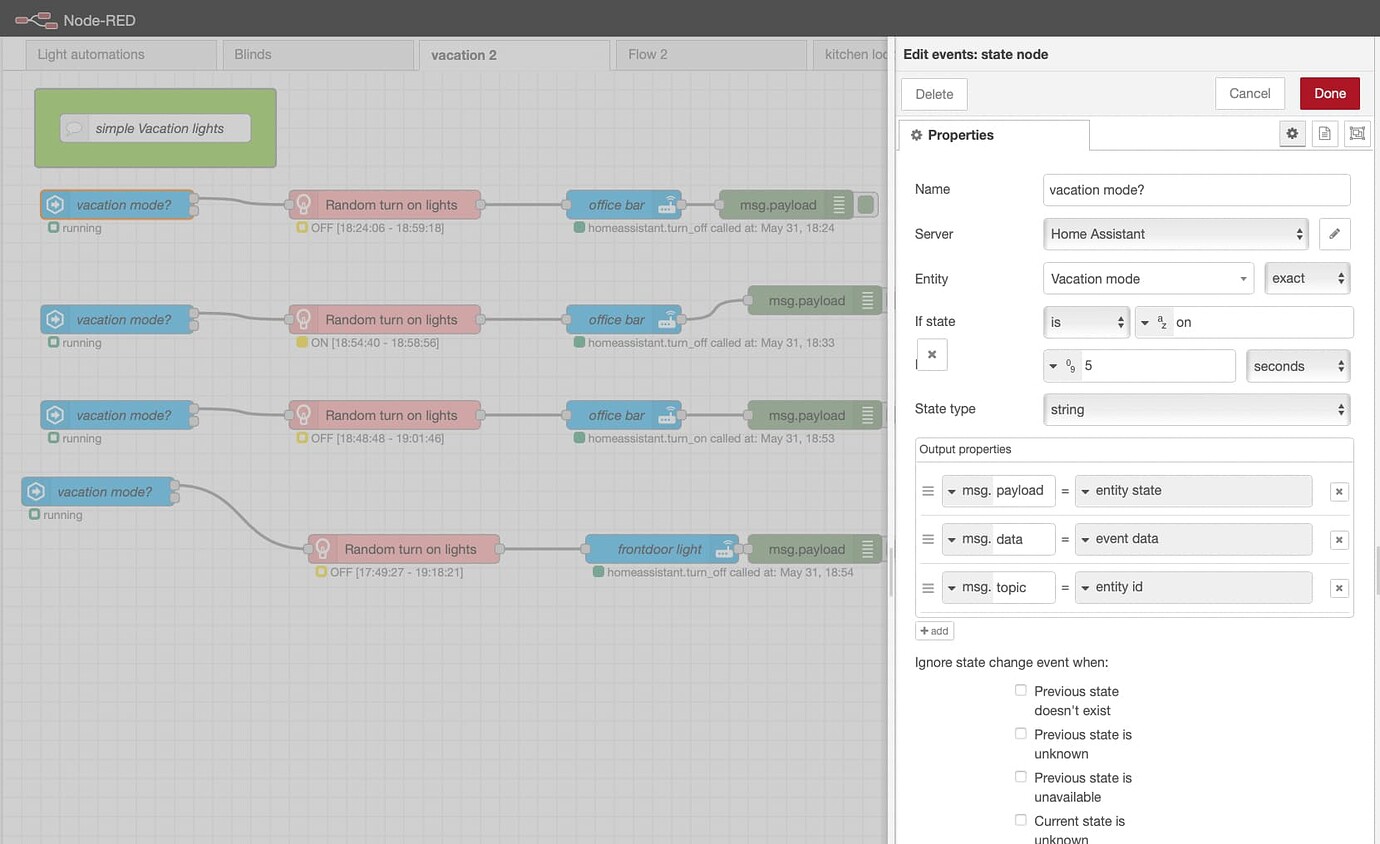Open the node appearance icon

[x=1357, y=133]
